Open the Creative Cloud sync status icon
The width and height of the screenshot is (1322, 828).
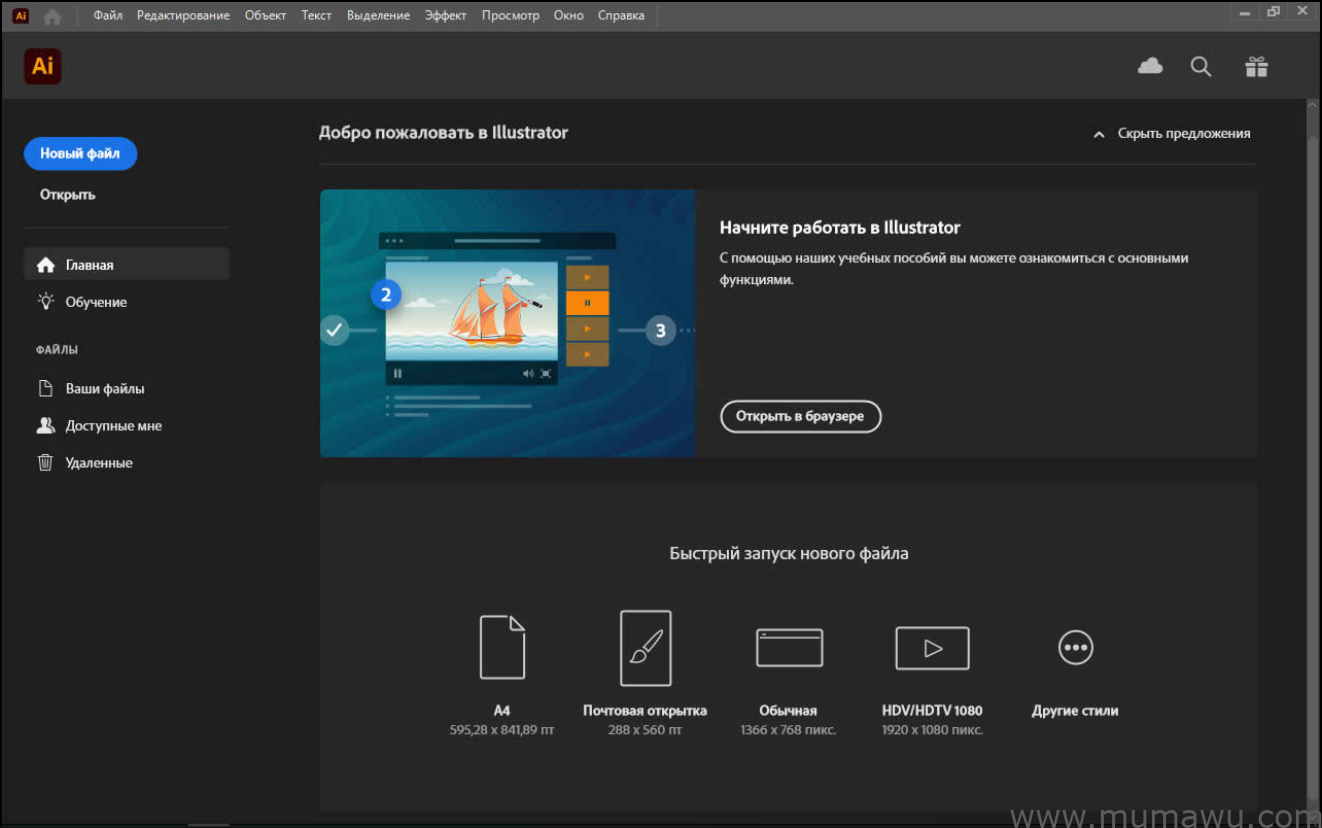click(x=1150, y=67)
